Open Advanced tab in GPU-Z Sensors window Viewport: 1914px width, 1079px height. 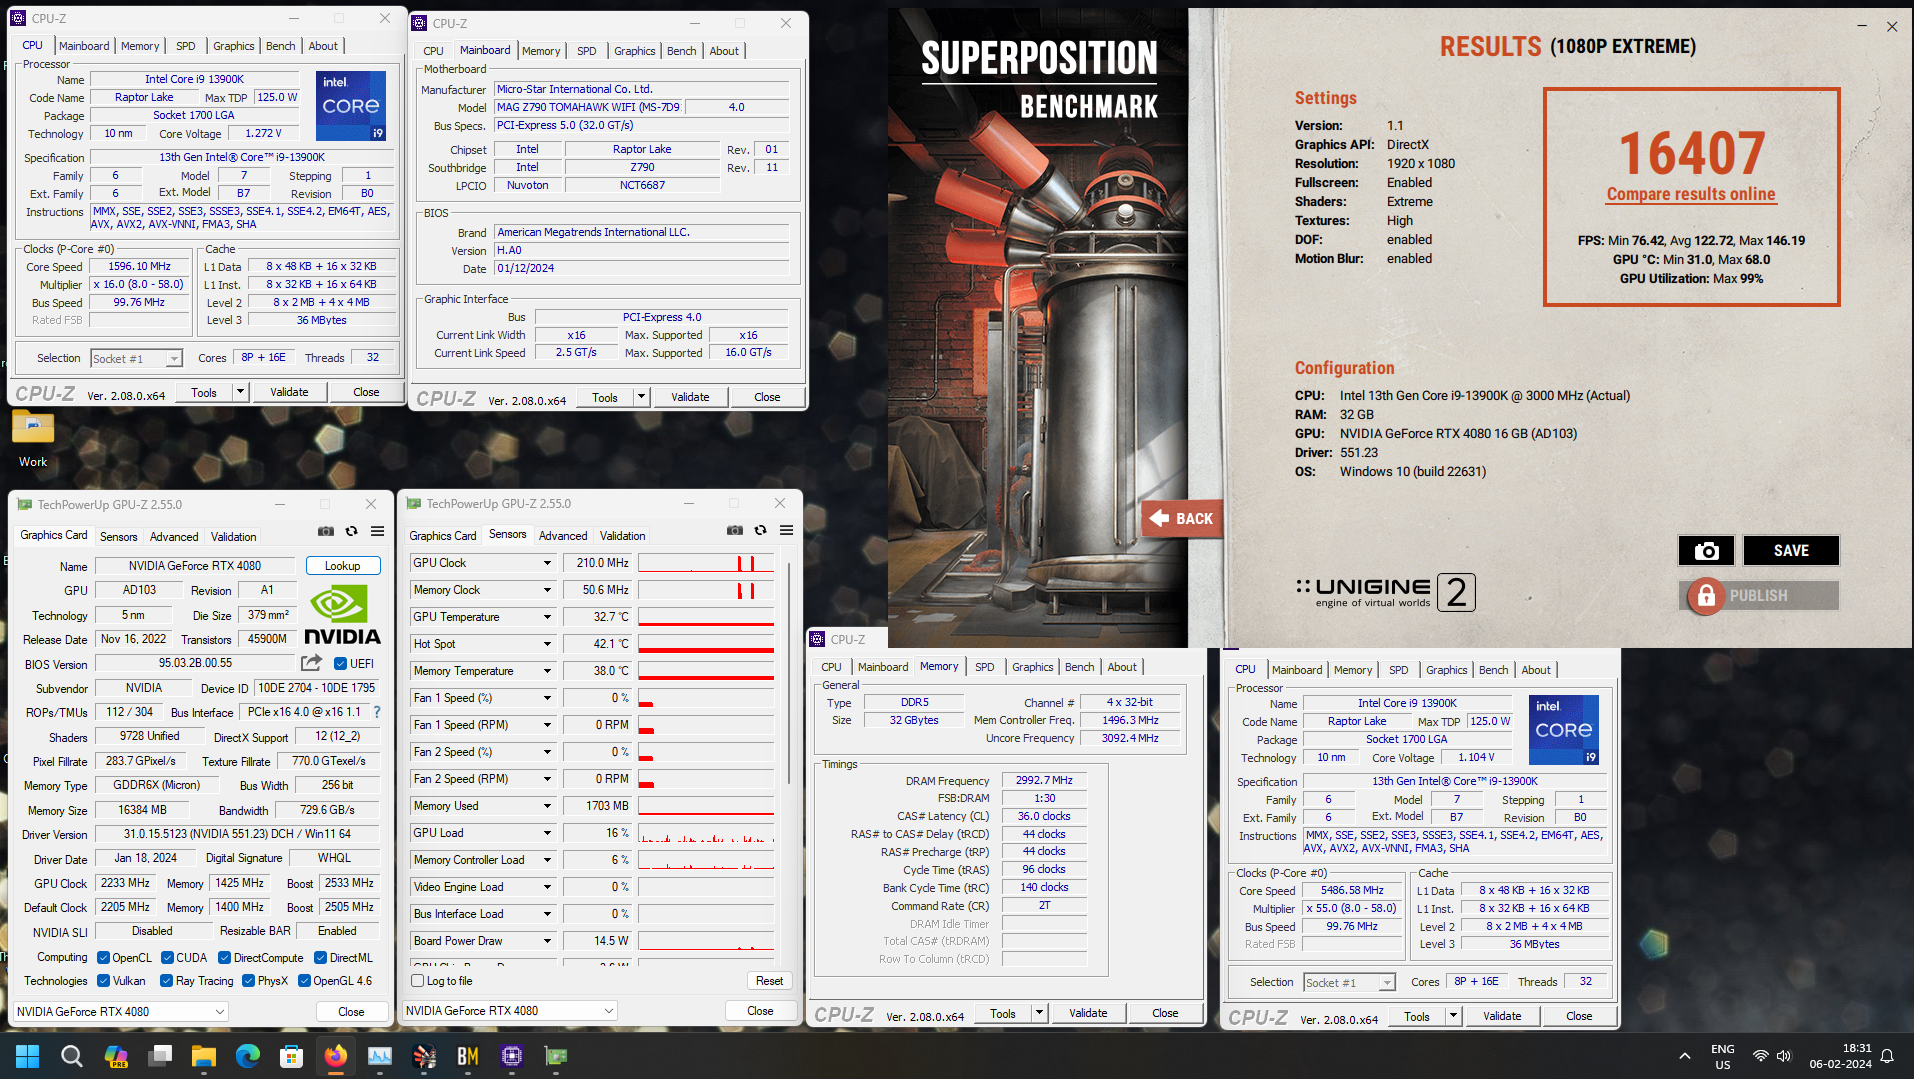pos(563,536)
